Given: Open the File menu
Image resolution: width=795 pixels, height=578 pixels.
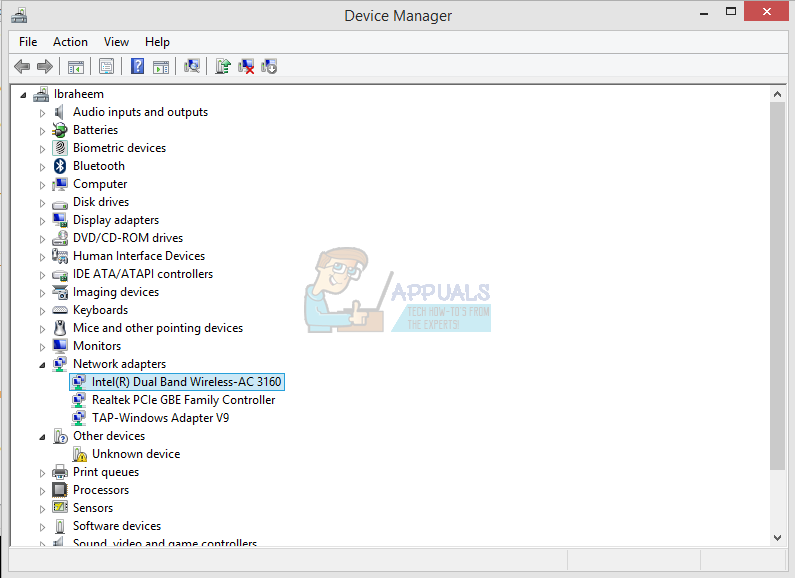Looking at the screenshot, I should coord(28,42).
